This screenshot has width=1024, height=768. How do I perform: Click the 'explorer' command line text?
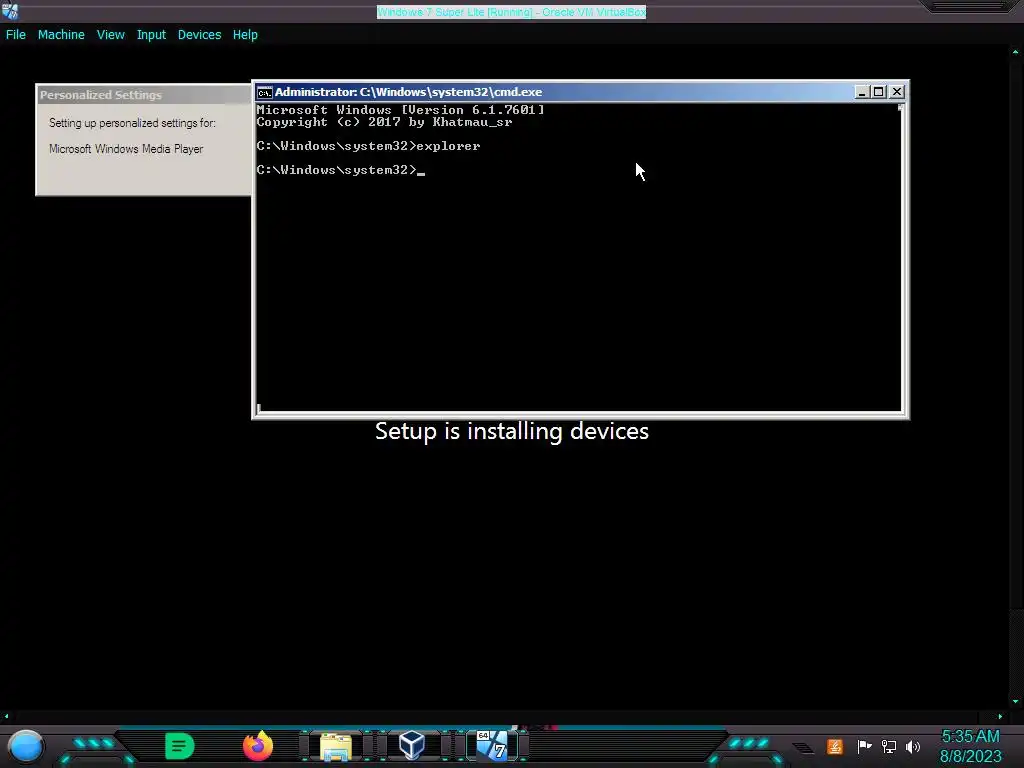tap(448, 146)
